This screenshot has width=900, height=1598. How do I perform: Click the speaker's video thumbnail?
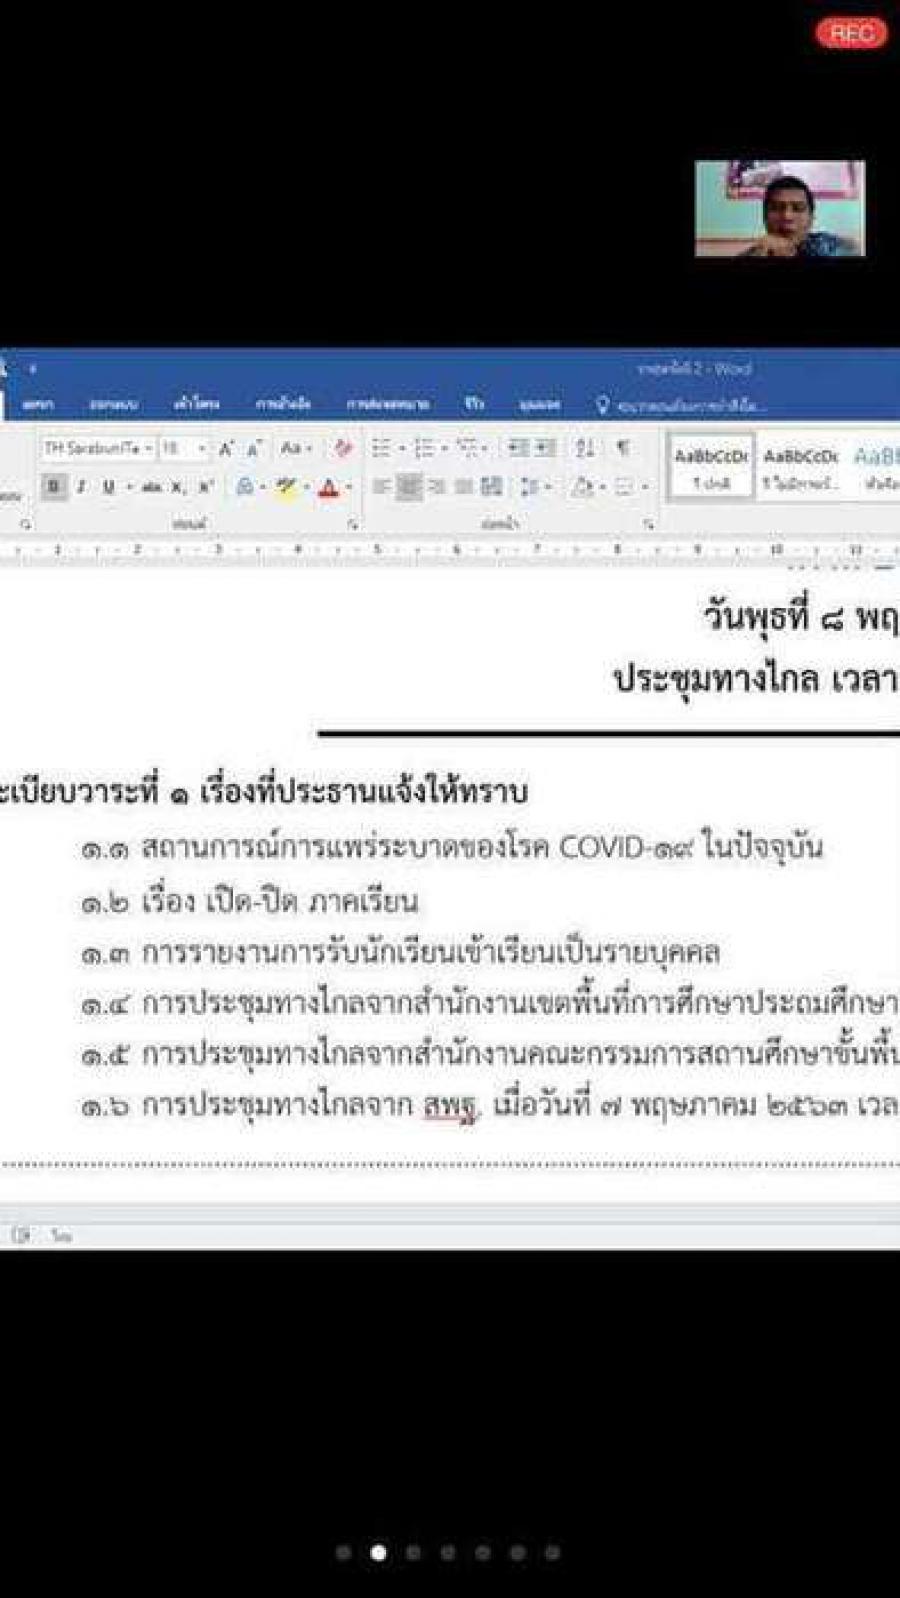(x=780, y=208)
